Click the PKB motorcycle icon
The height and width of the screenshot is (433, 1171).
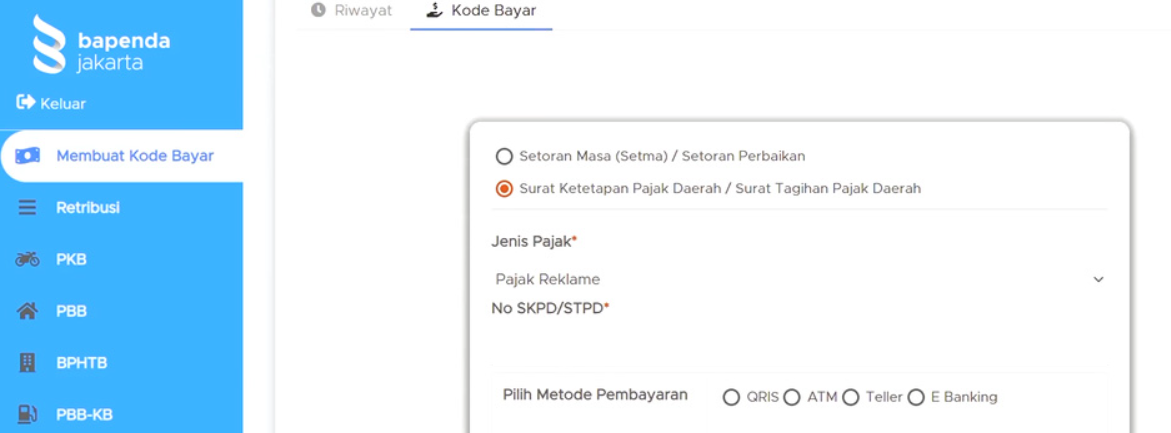coord(28,260)
